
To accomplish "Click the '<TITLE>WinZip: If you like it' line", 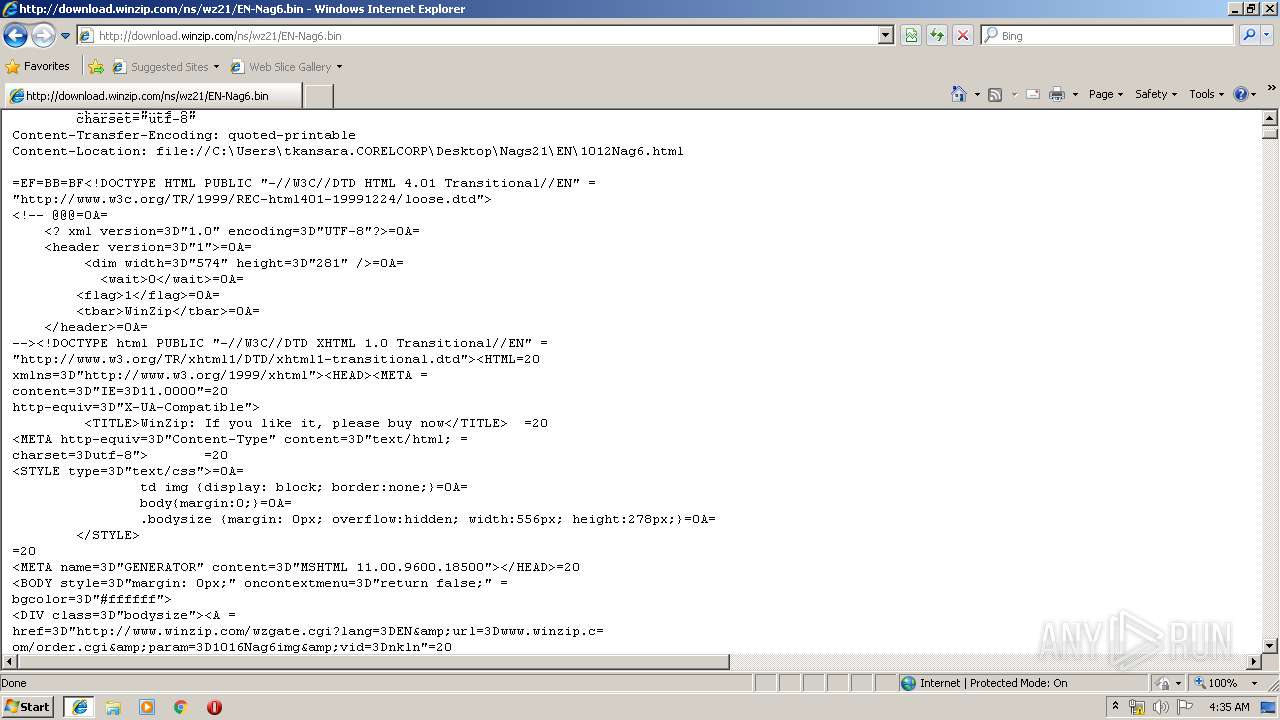I will (x=316, y=423).
